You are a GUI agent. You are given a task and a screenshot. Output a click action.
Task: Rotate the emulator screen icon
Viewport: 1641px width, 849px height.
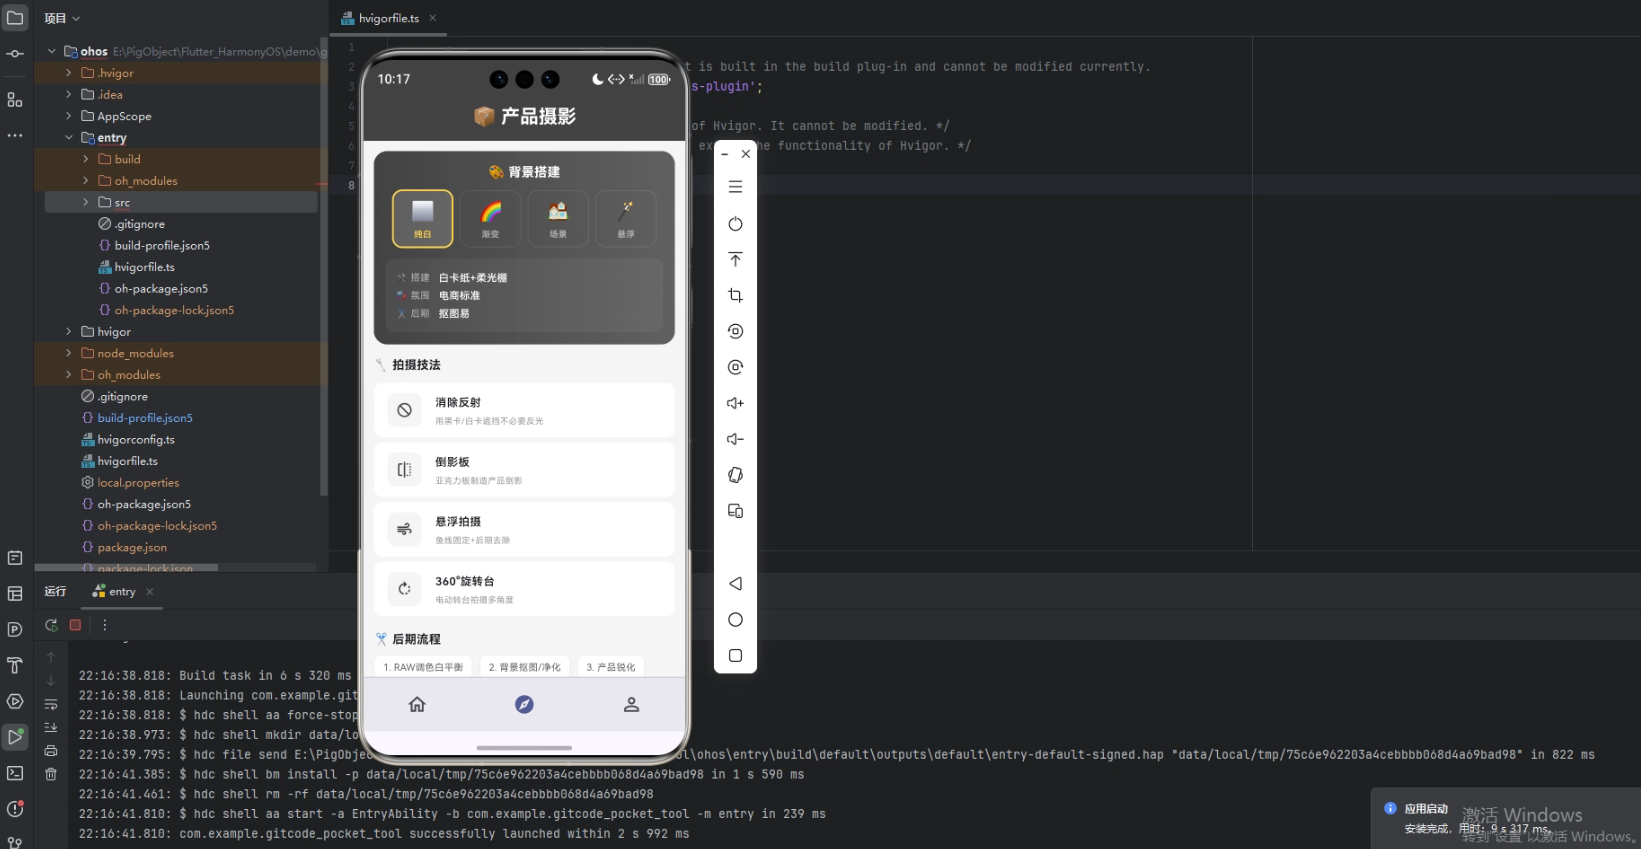(x=735, y=475)
